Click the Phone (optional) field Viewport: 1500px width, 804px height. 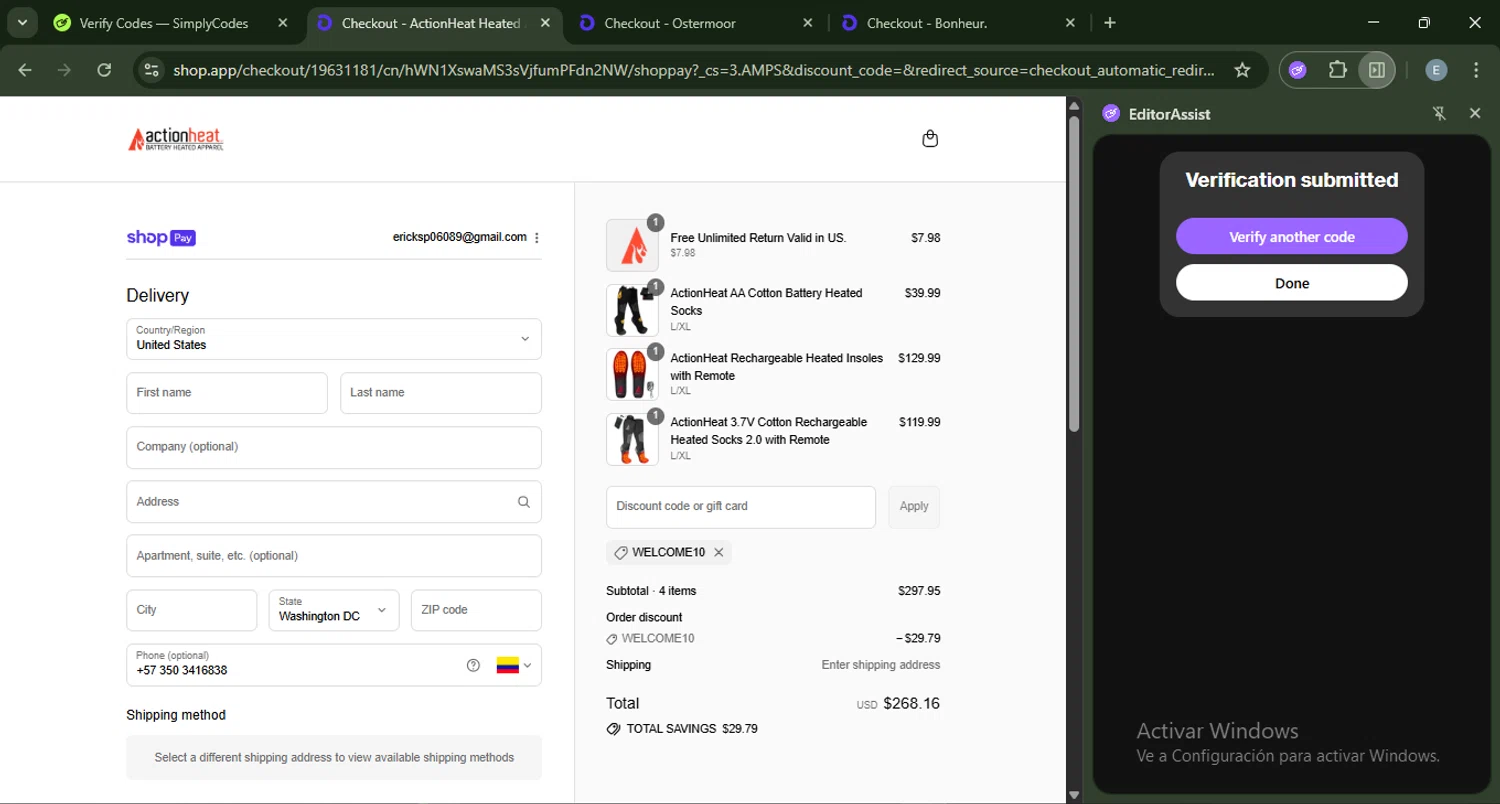[x=334, y=665]
